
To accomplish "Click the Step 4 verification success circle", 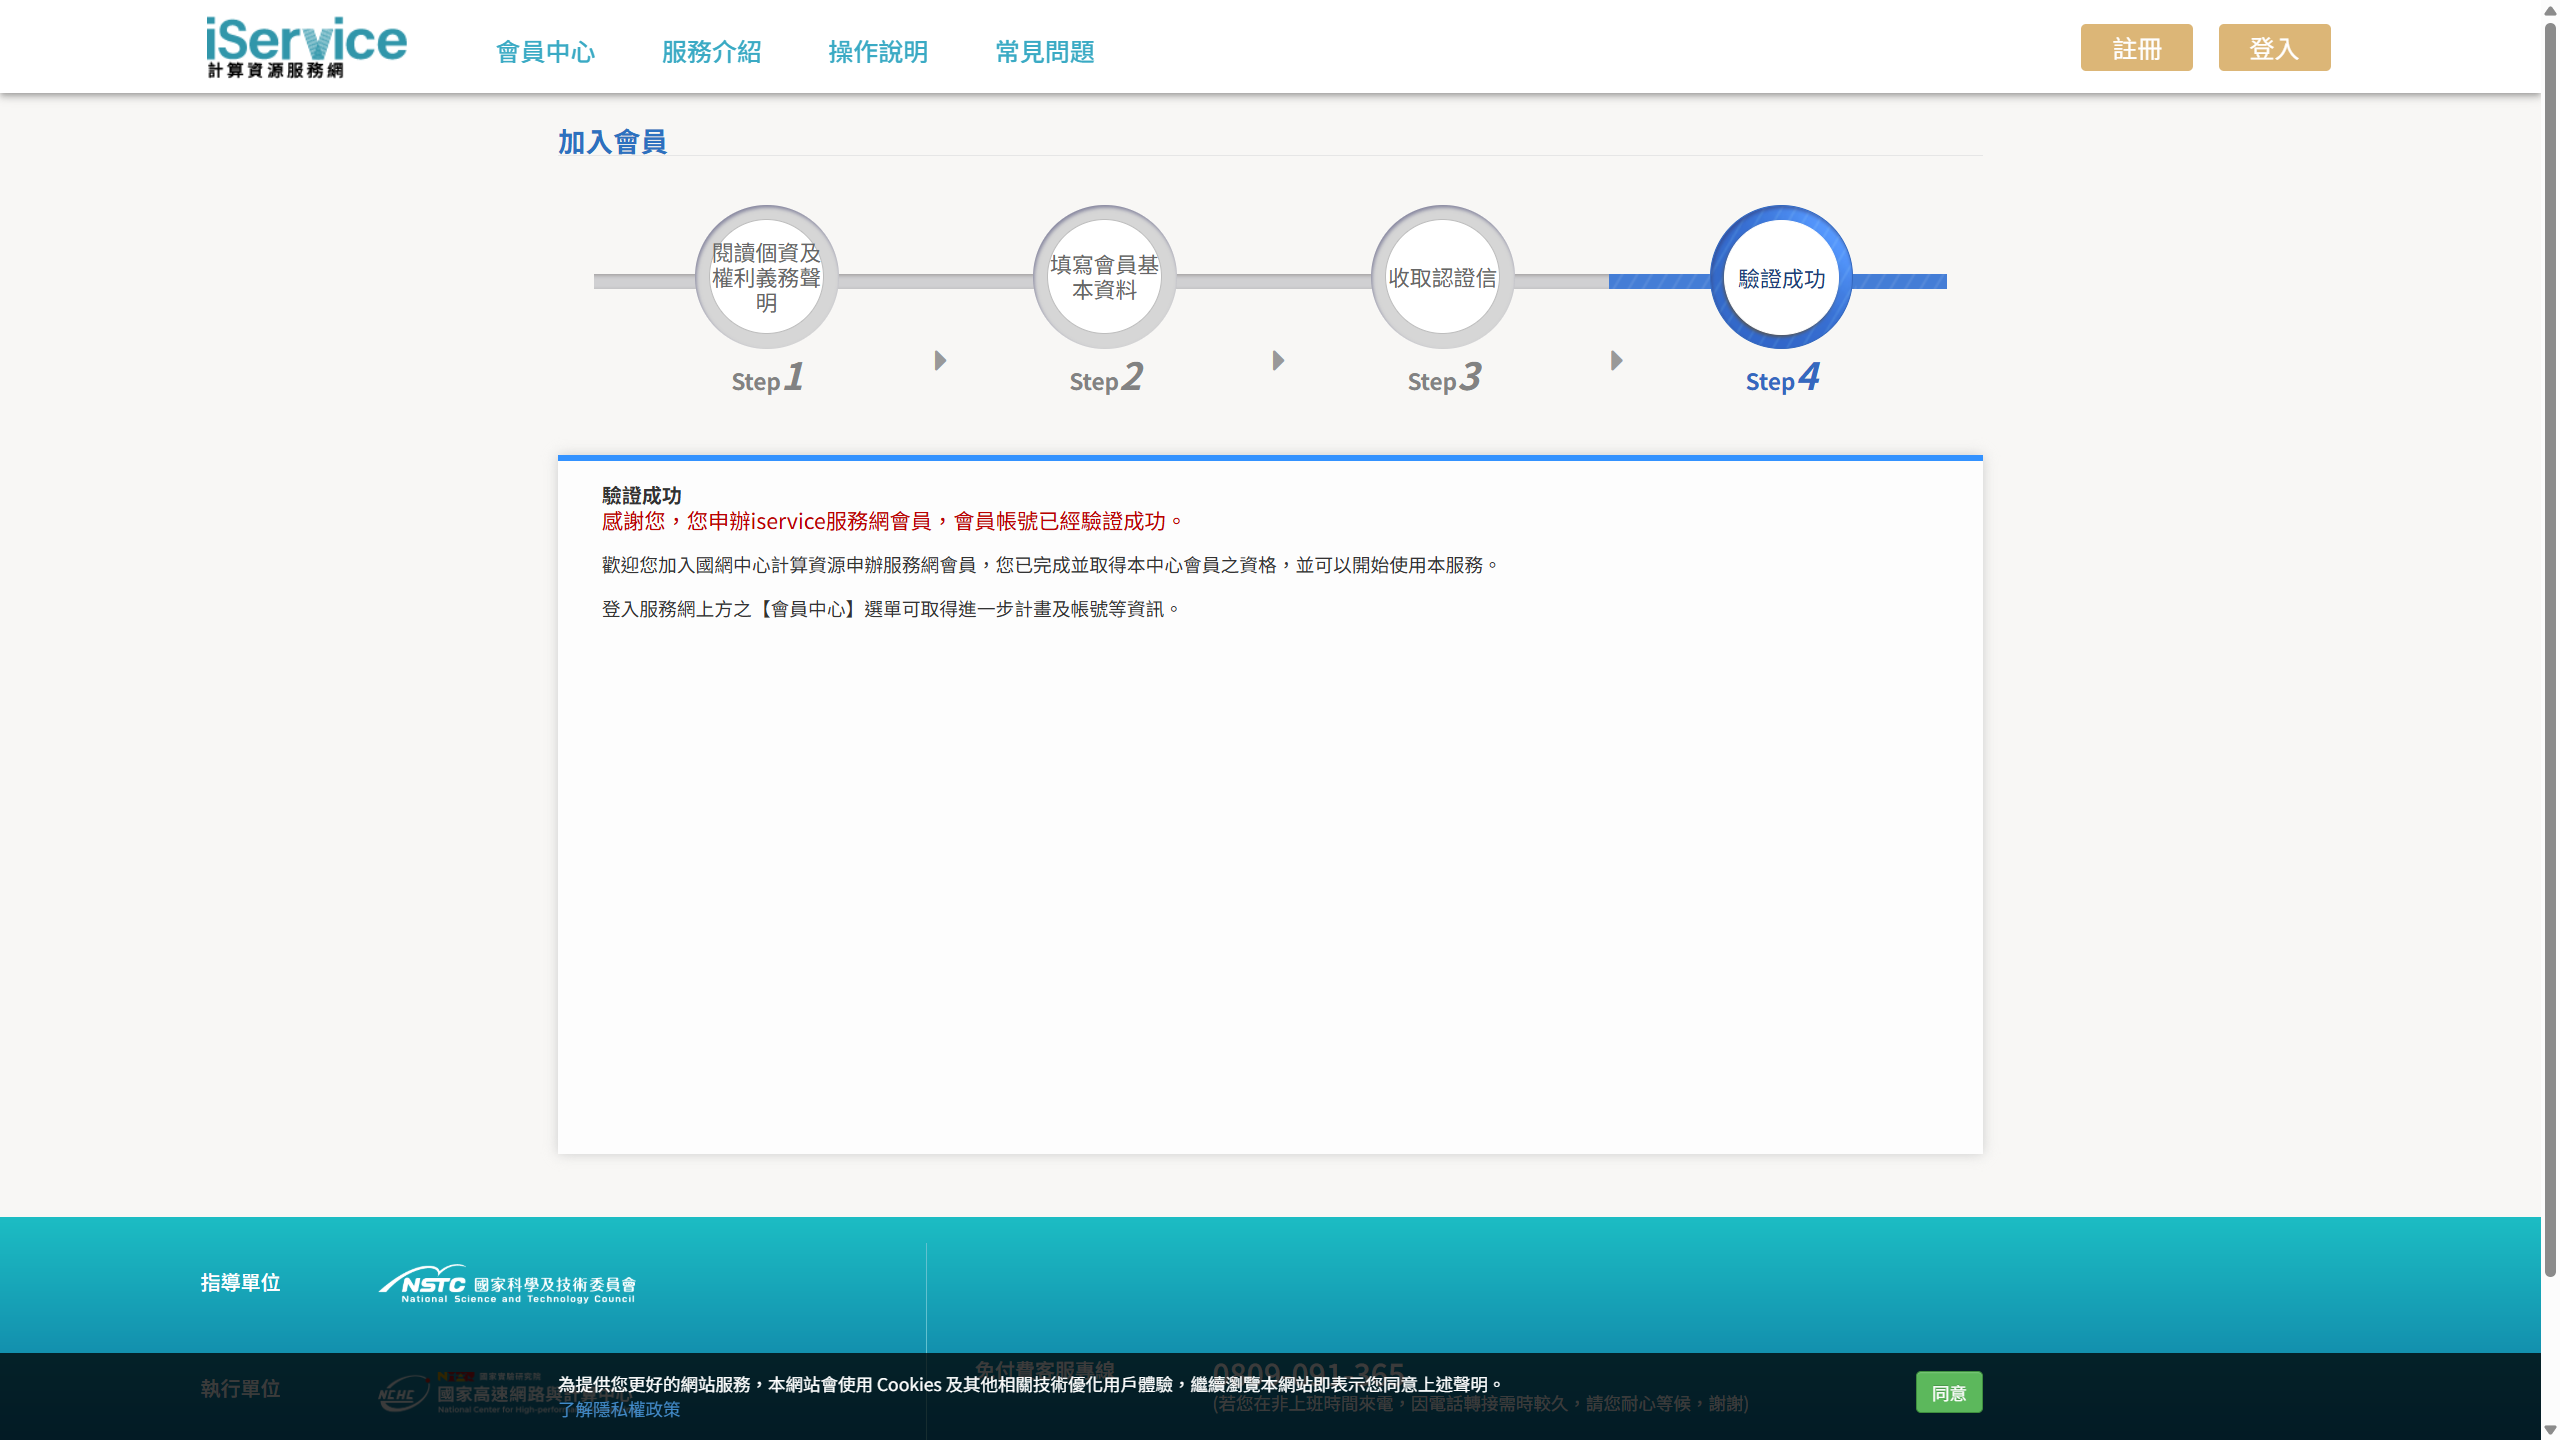I will point(1781,278).
